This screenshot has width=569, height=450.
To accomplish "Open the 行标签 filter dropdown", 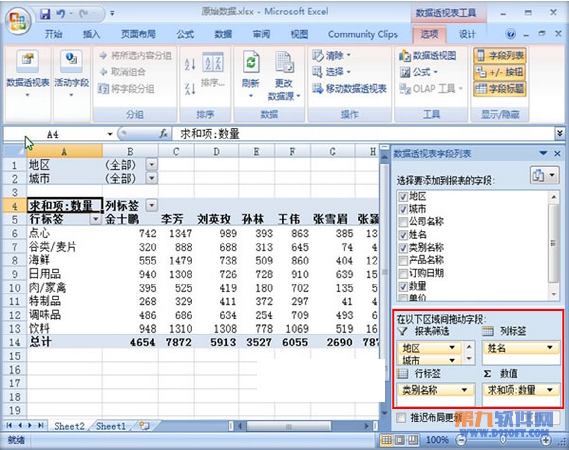I will click(x=95, y=219).
